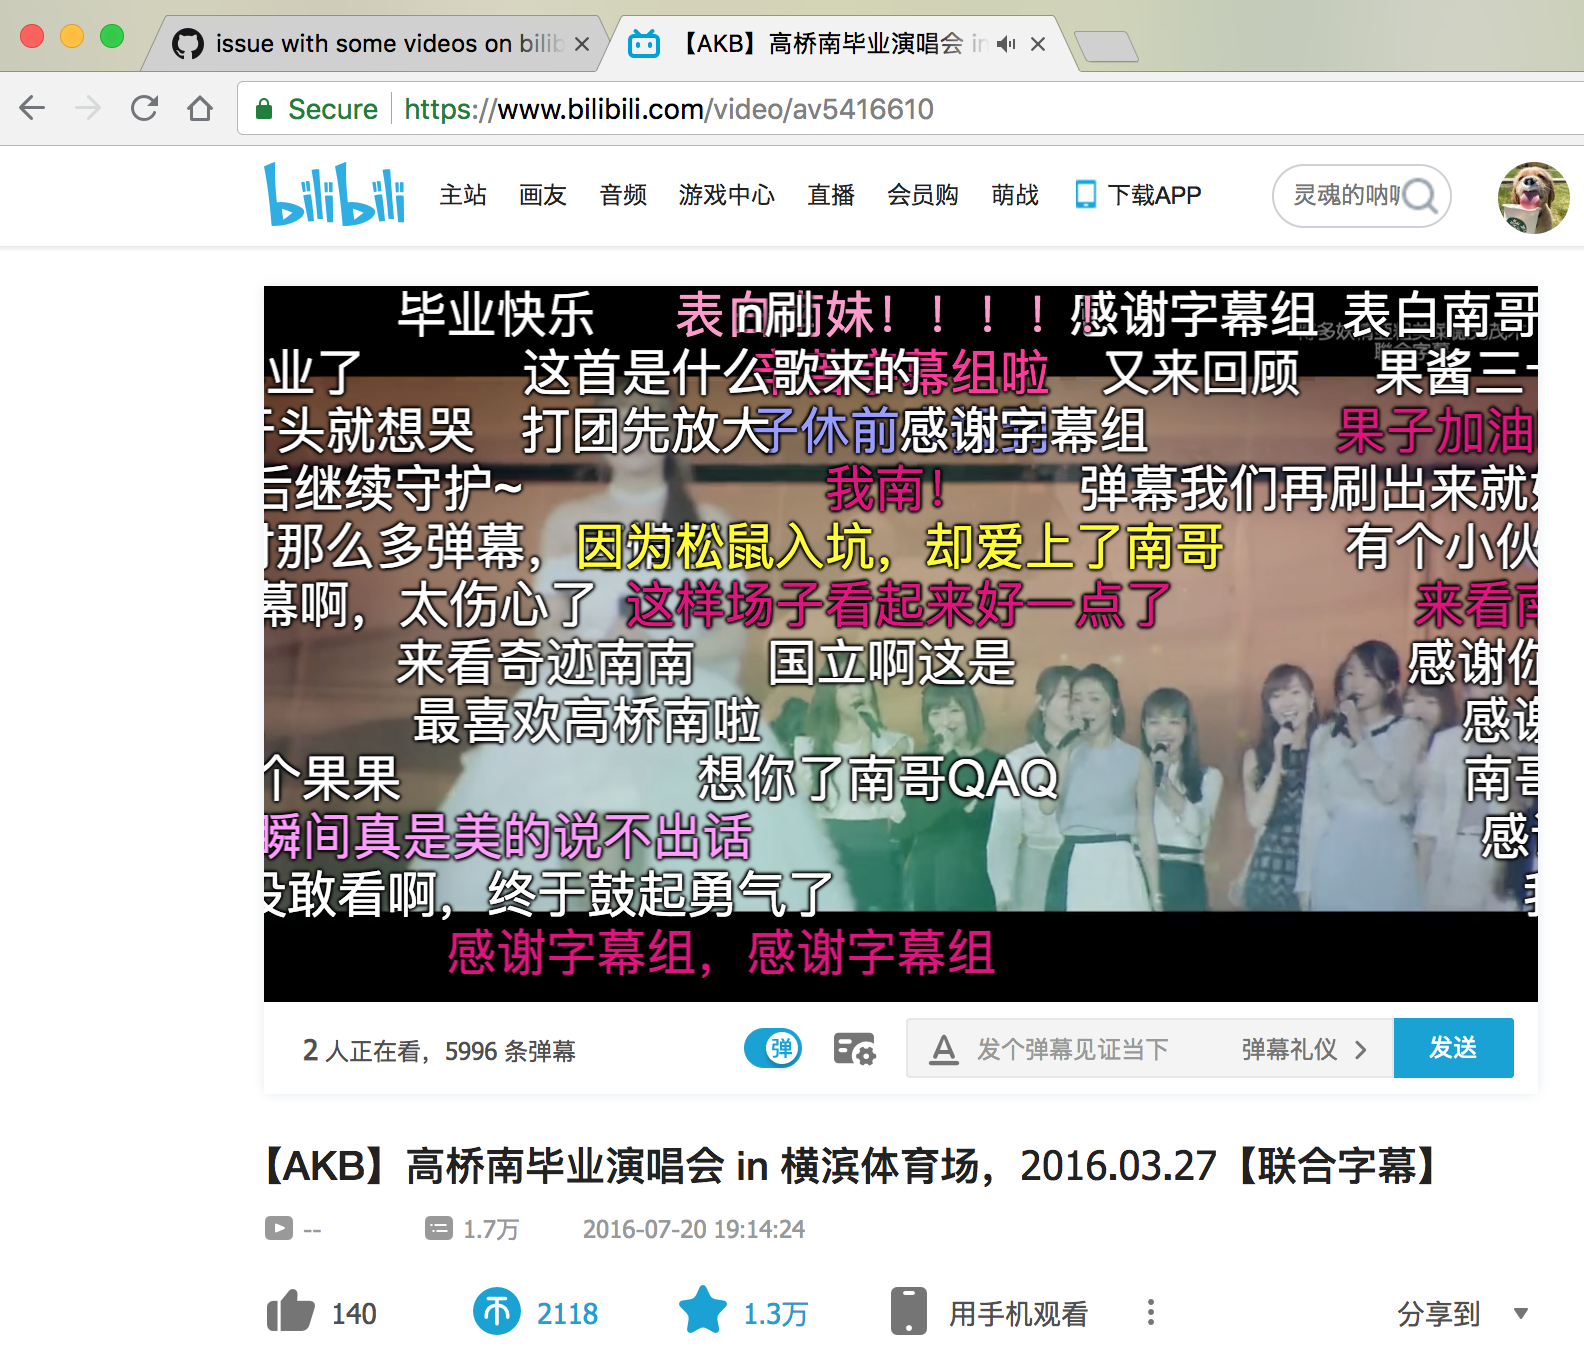This screenshot has height=1368, width=1584.
Task: Close the AKB bilibili tab
Action: point(1038,44)
